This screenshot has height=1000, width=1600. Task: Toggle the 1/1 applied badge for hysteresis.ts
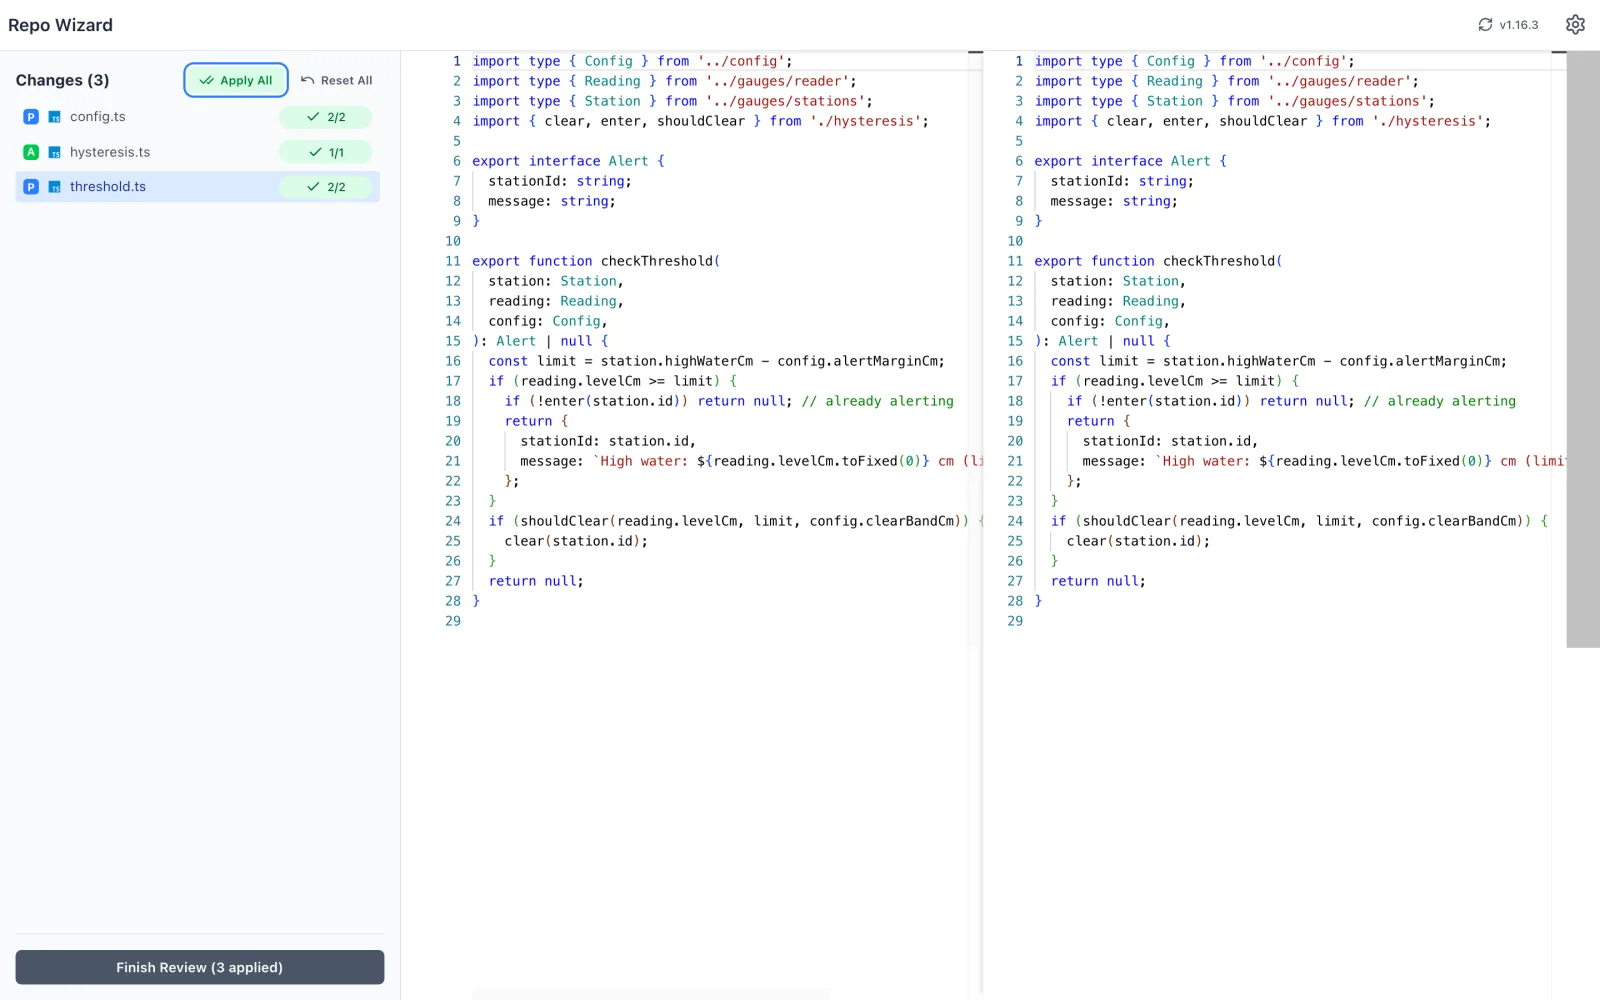pyautogui.click(x=325, y=152)
